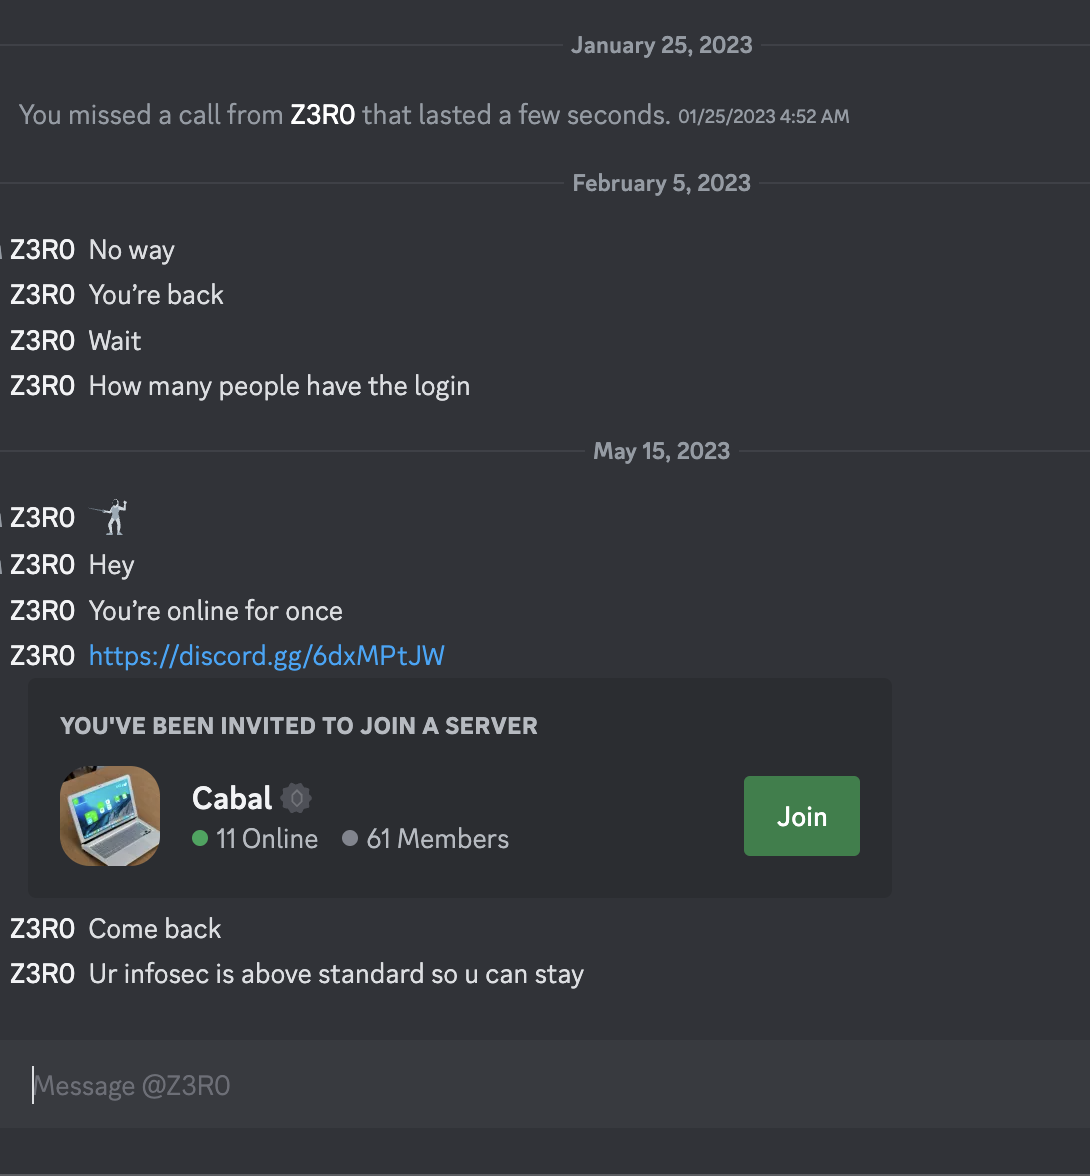Click Z3R0 username beside 'No way'
Image resolution: width=1090 pixels, height=1176 pixels.
[x=43, y=250]
